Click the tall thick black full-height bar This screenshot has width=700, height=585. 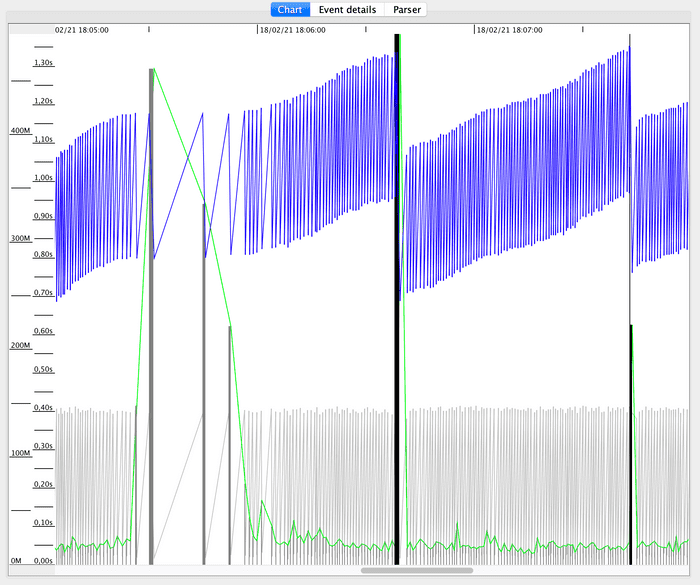(x=397, y=300)
